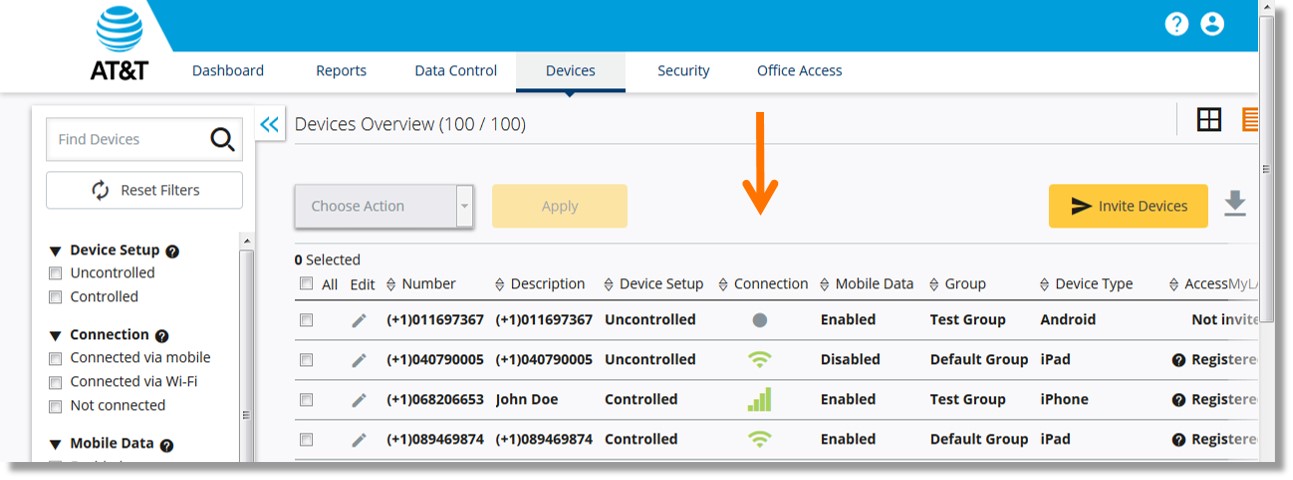This screenshot has height=480, width=1293.
Task: Click mobile signal bars icon for John Doe
Action: (x=760, y=400)
